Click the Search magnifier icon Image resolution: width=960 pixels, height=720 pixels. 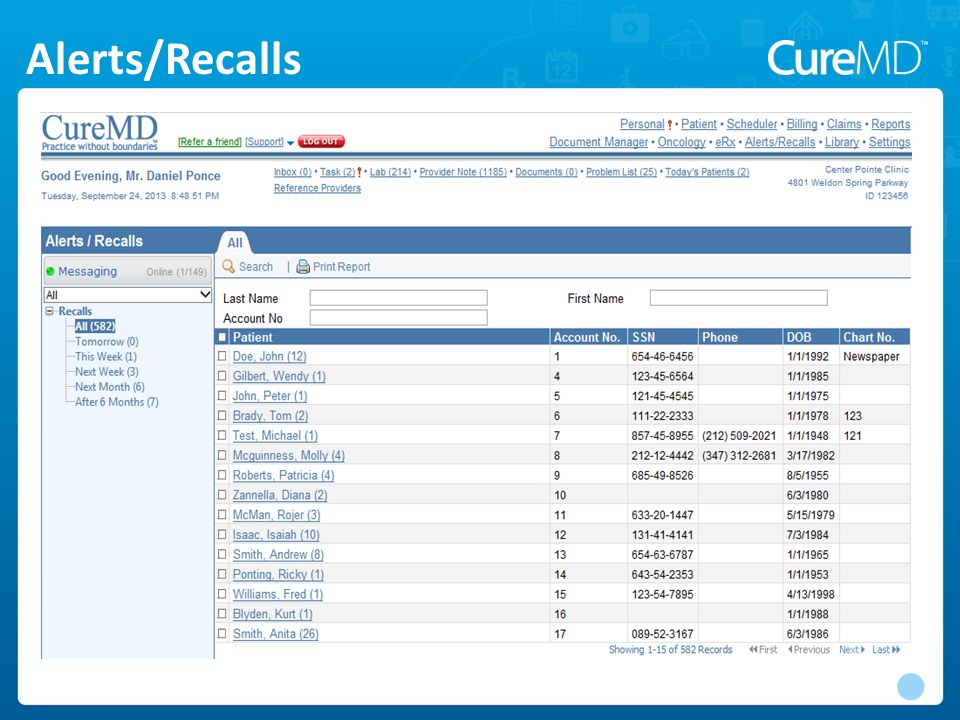click(228, 266)
